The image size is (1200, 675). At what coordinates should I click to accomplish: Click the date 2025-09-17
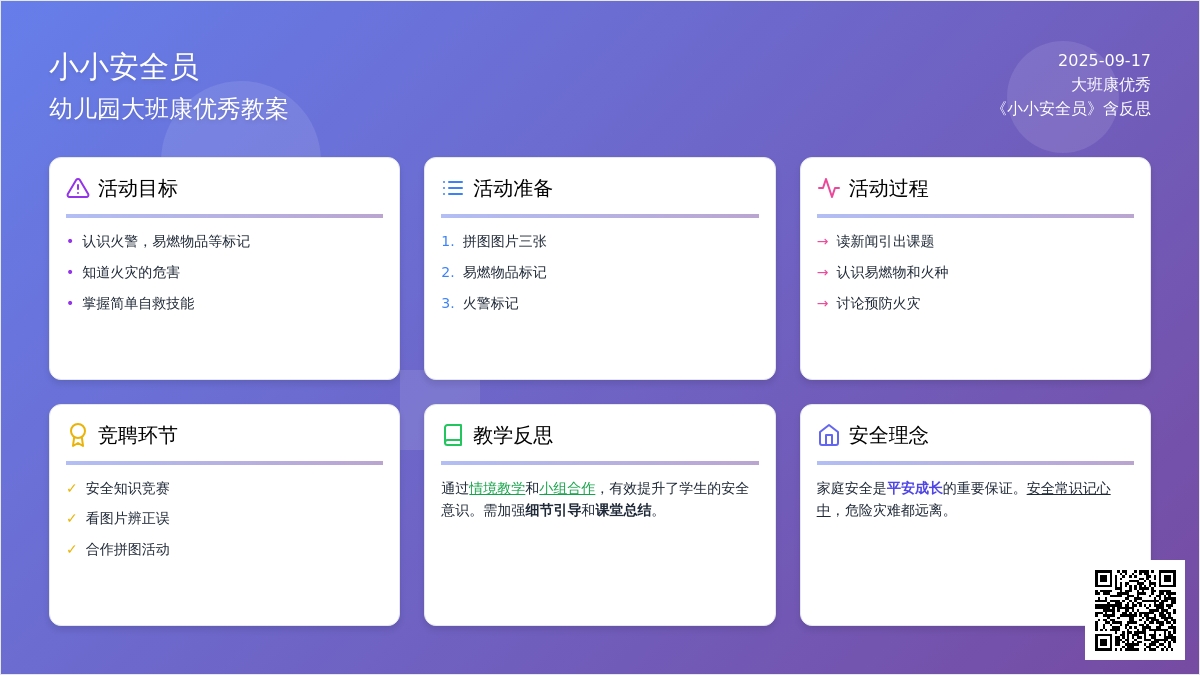pyautogui.click(x=1104, y=60)
